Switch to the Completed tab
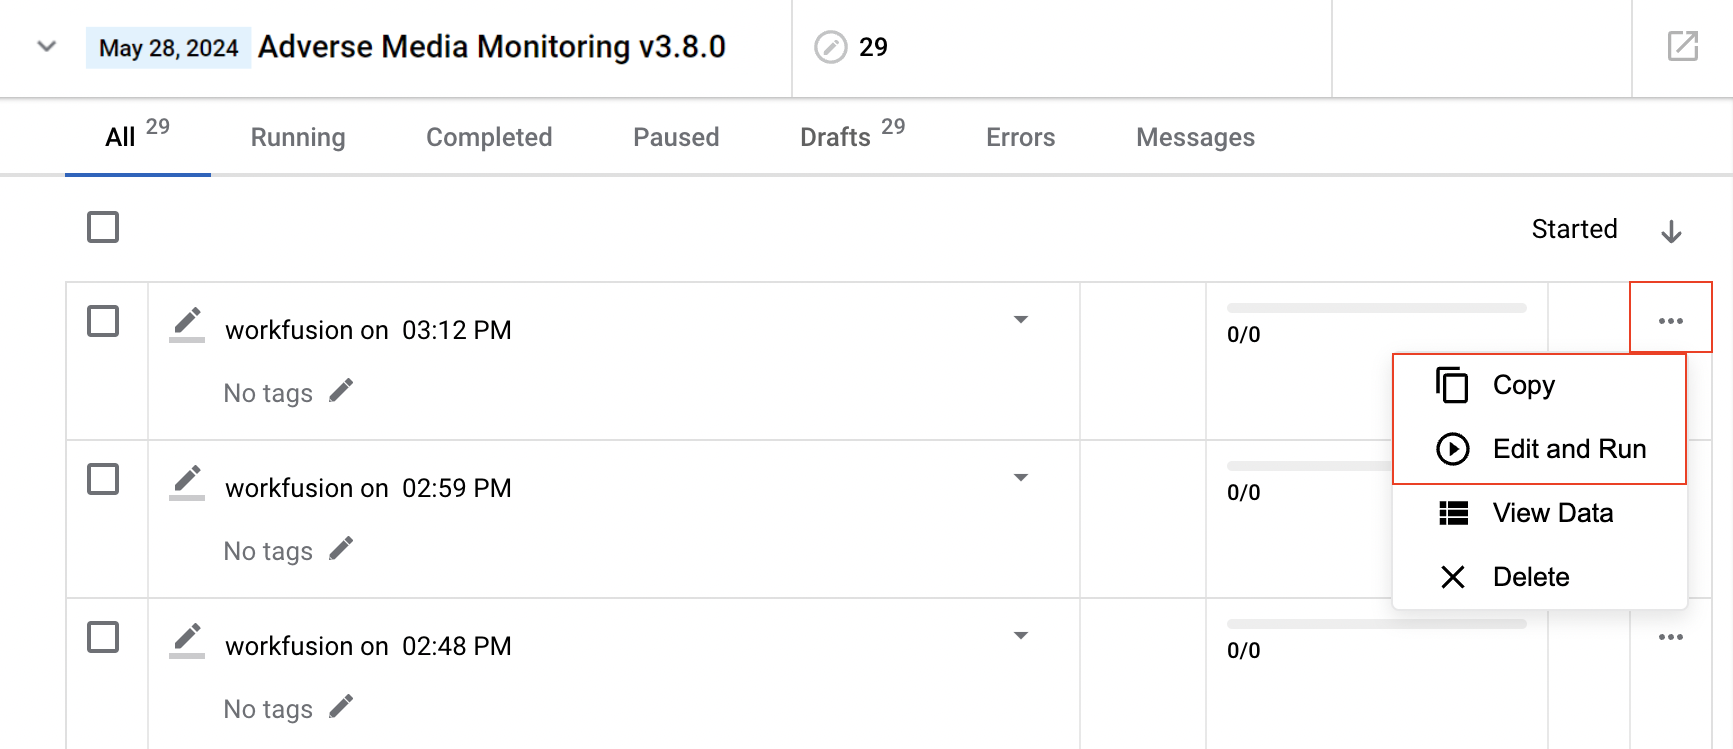Viewport: 1733px width, 749px height. pyautogui.click(x=489, y=137)
